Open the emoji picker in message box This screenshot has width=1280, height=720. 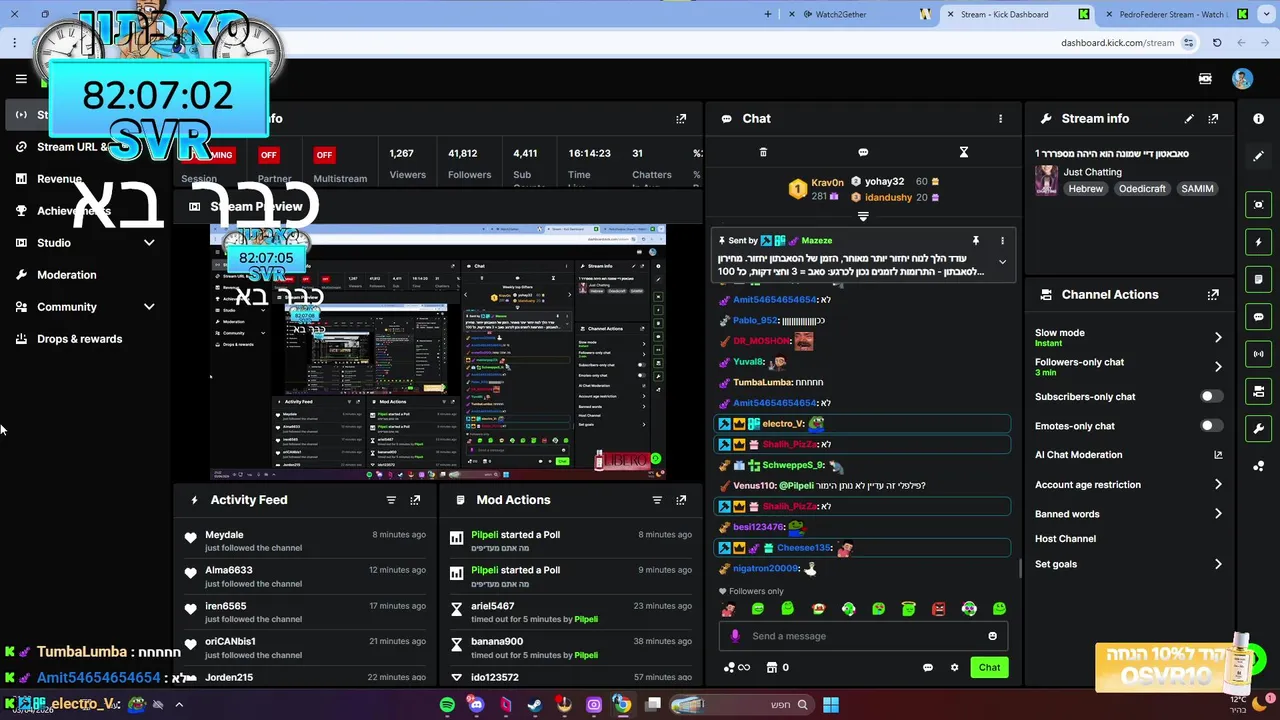992,636
